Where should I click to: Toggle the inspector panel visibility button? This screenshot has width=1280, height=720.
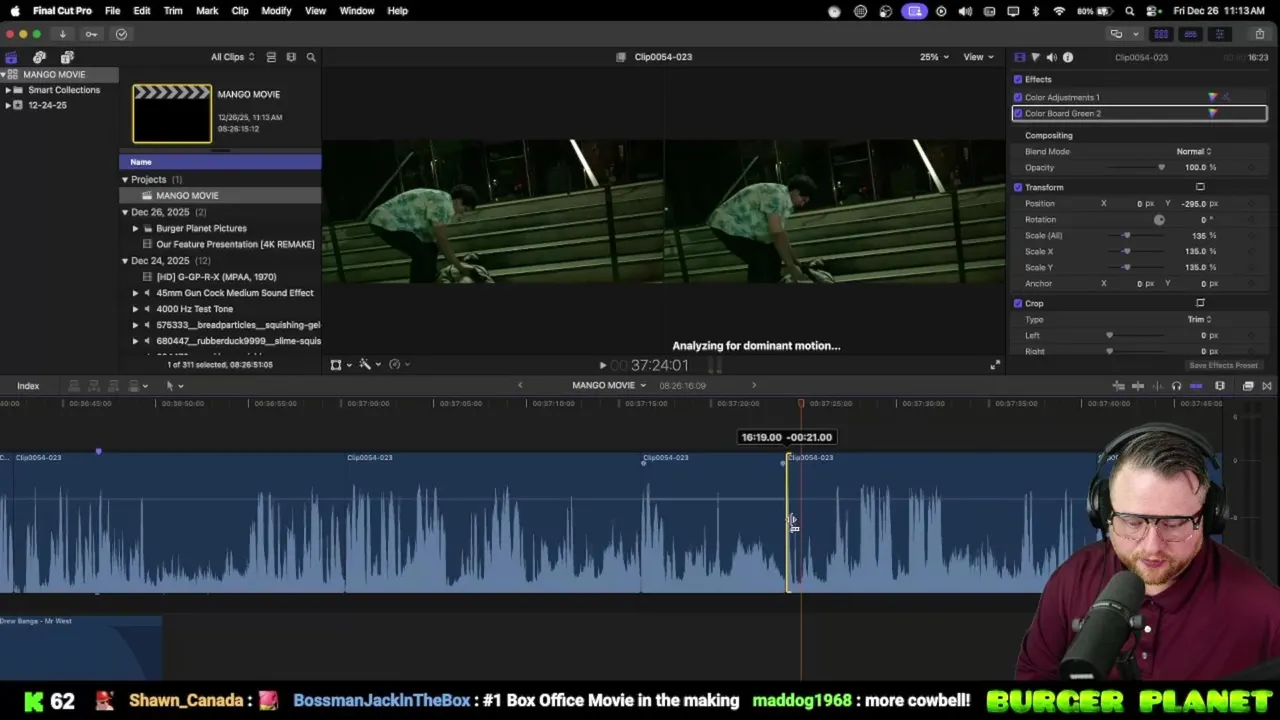(x=1219, y=34)
